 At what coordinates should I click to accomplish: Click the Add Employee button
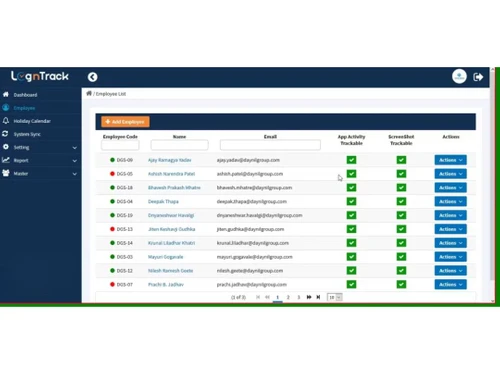[x=125, y=122]
